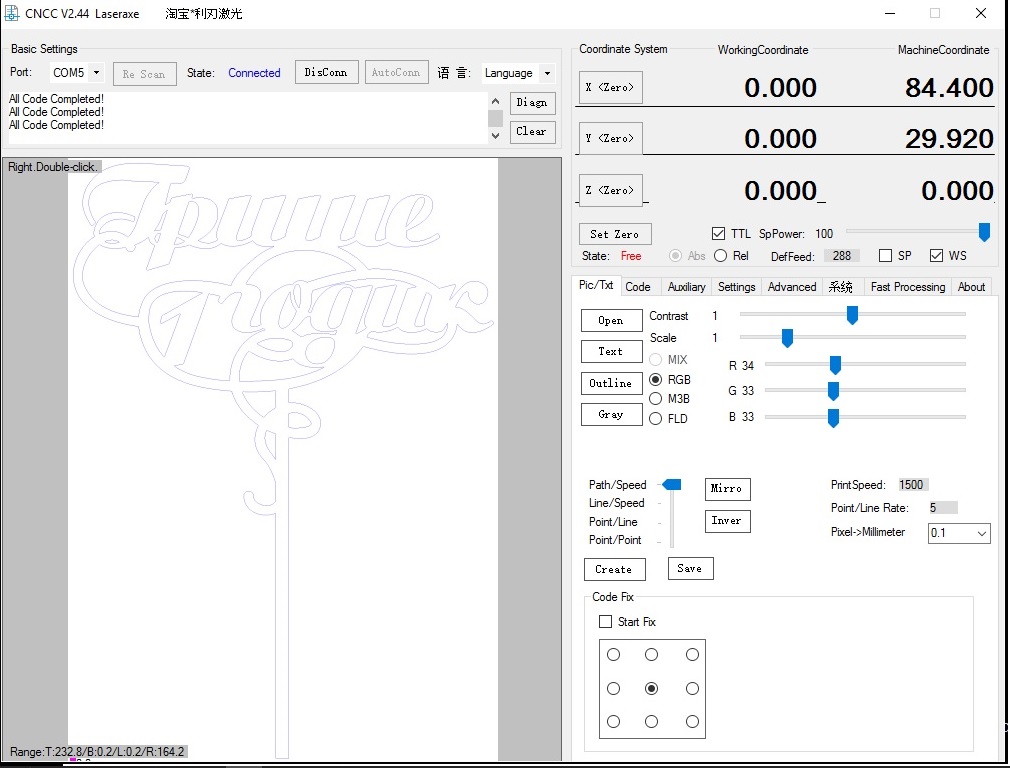The width and height of the screenshot is (1010, 768).
Task: Click X machine coordinate value 84.400
Action: click(949, 88)
